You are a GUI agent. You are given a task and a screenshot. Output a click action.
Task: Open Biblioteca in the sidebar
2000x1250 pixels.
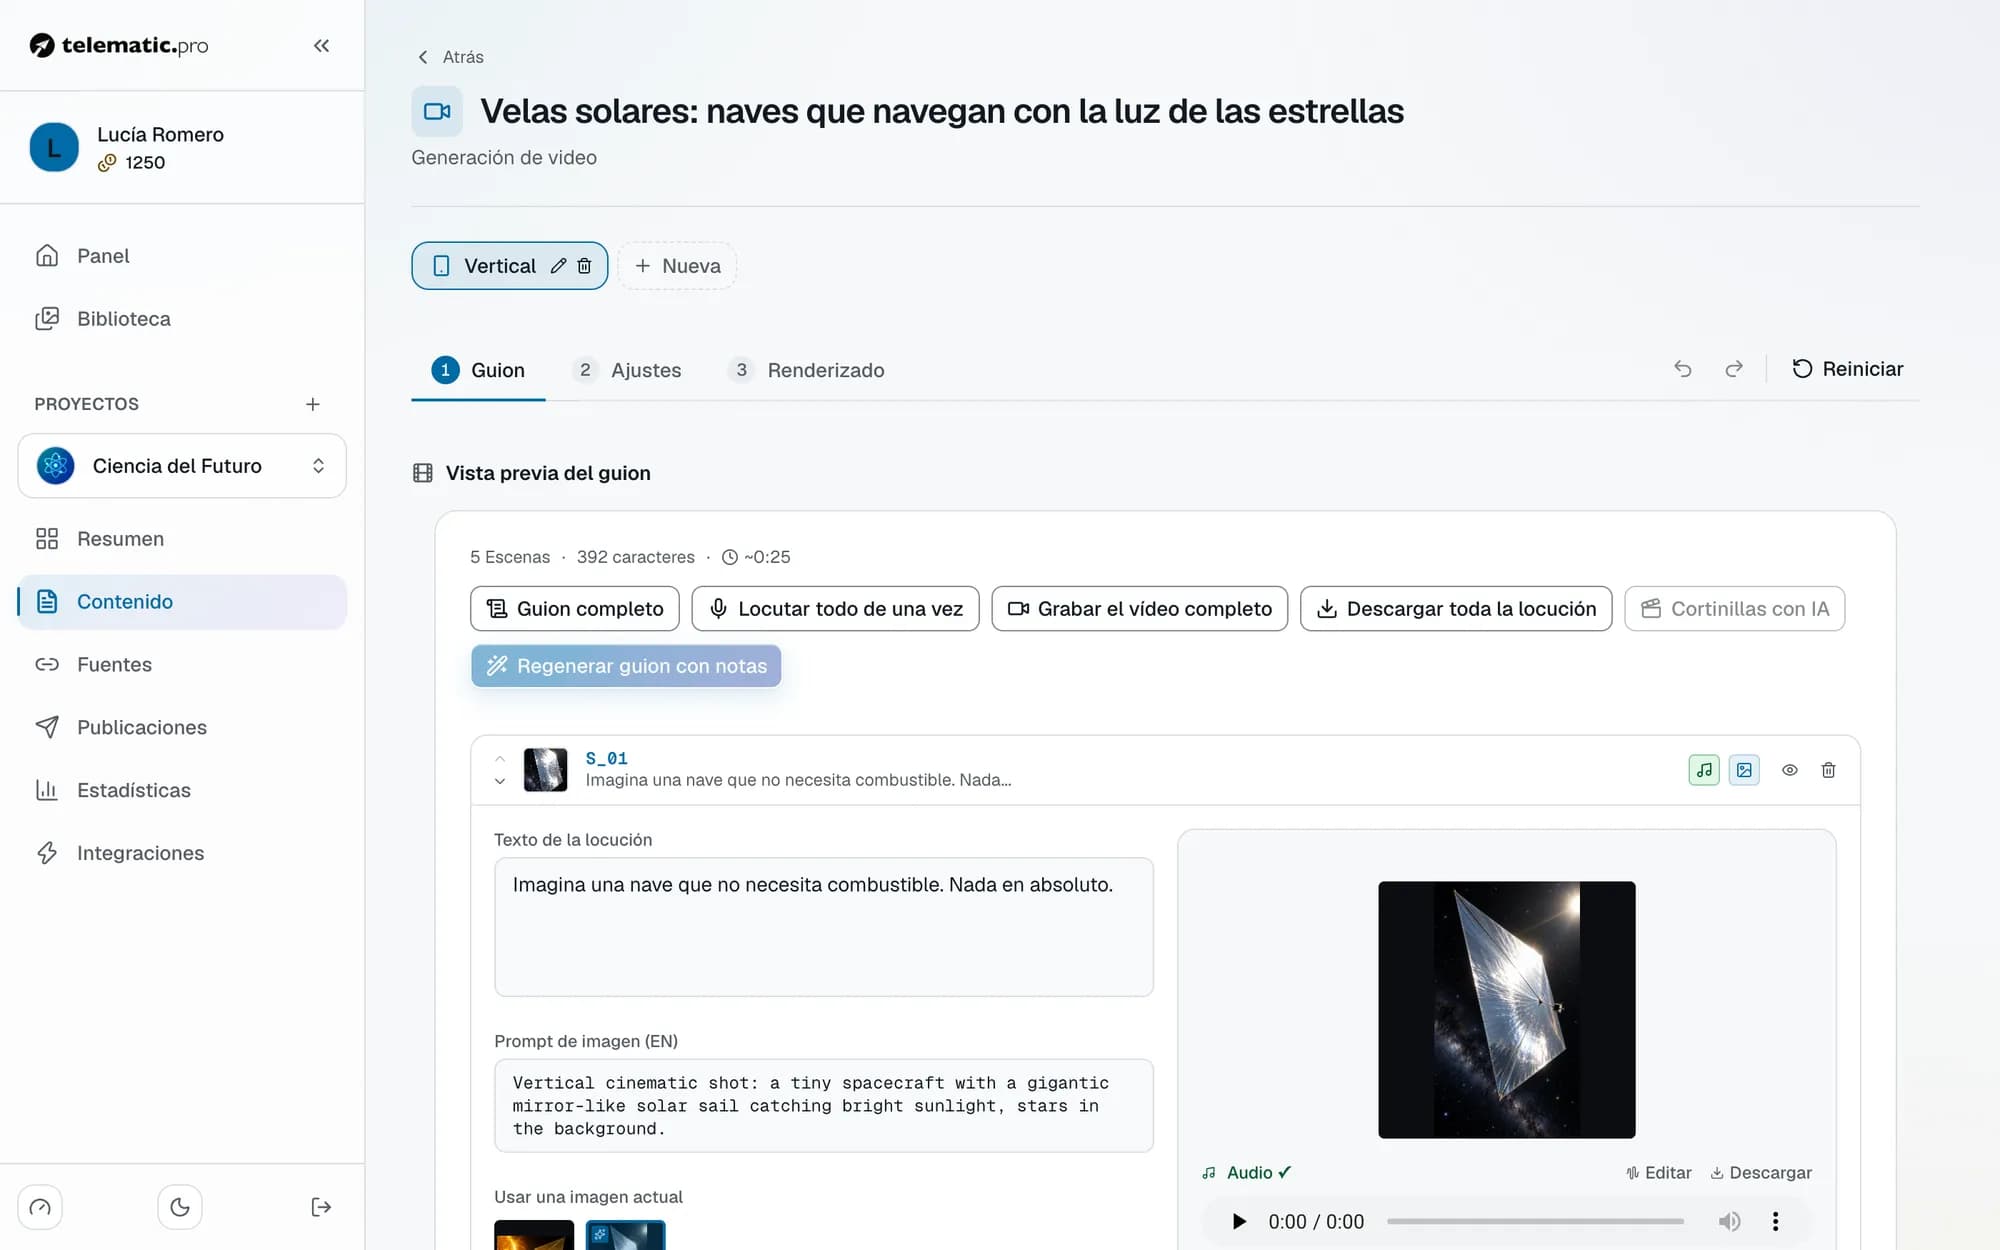coord(182,319)
